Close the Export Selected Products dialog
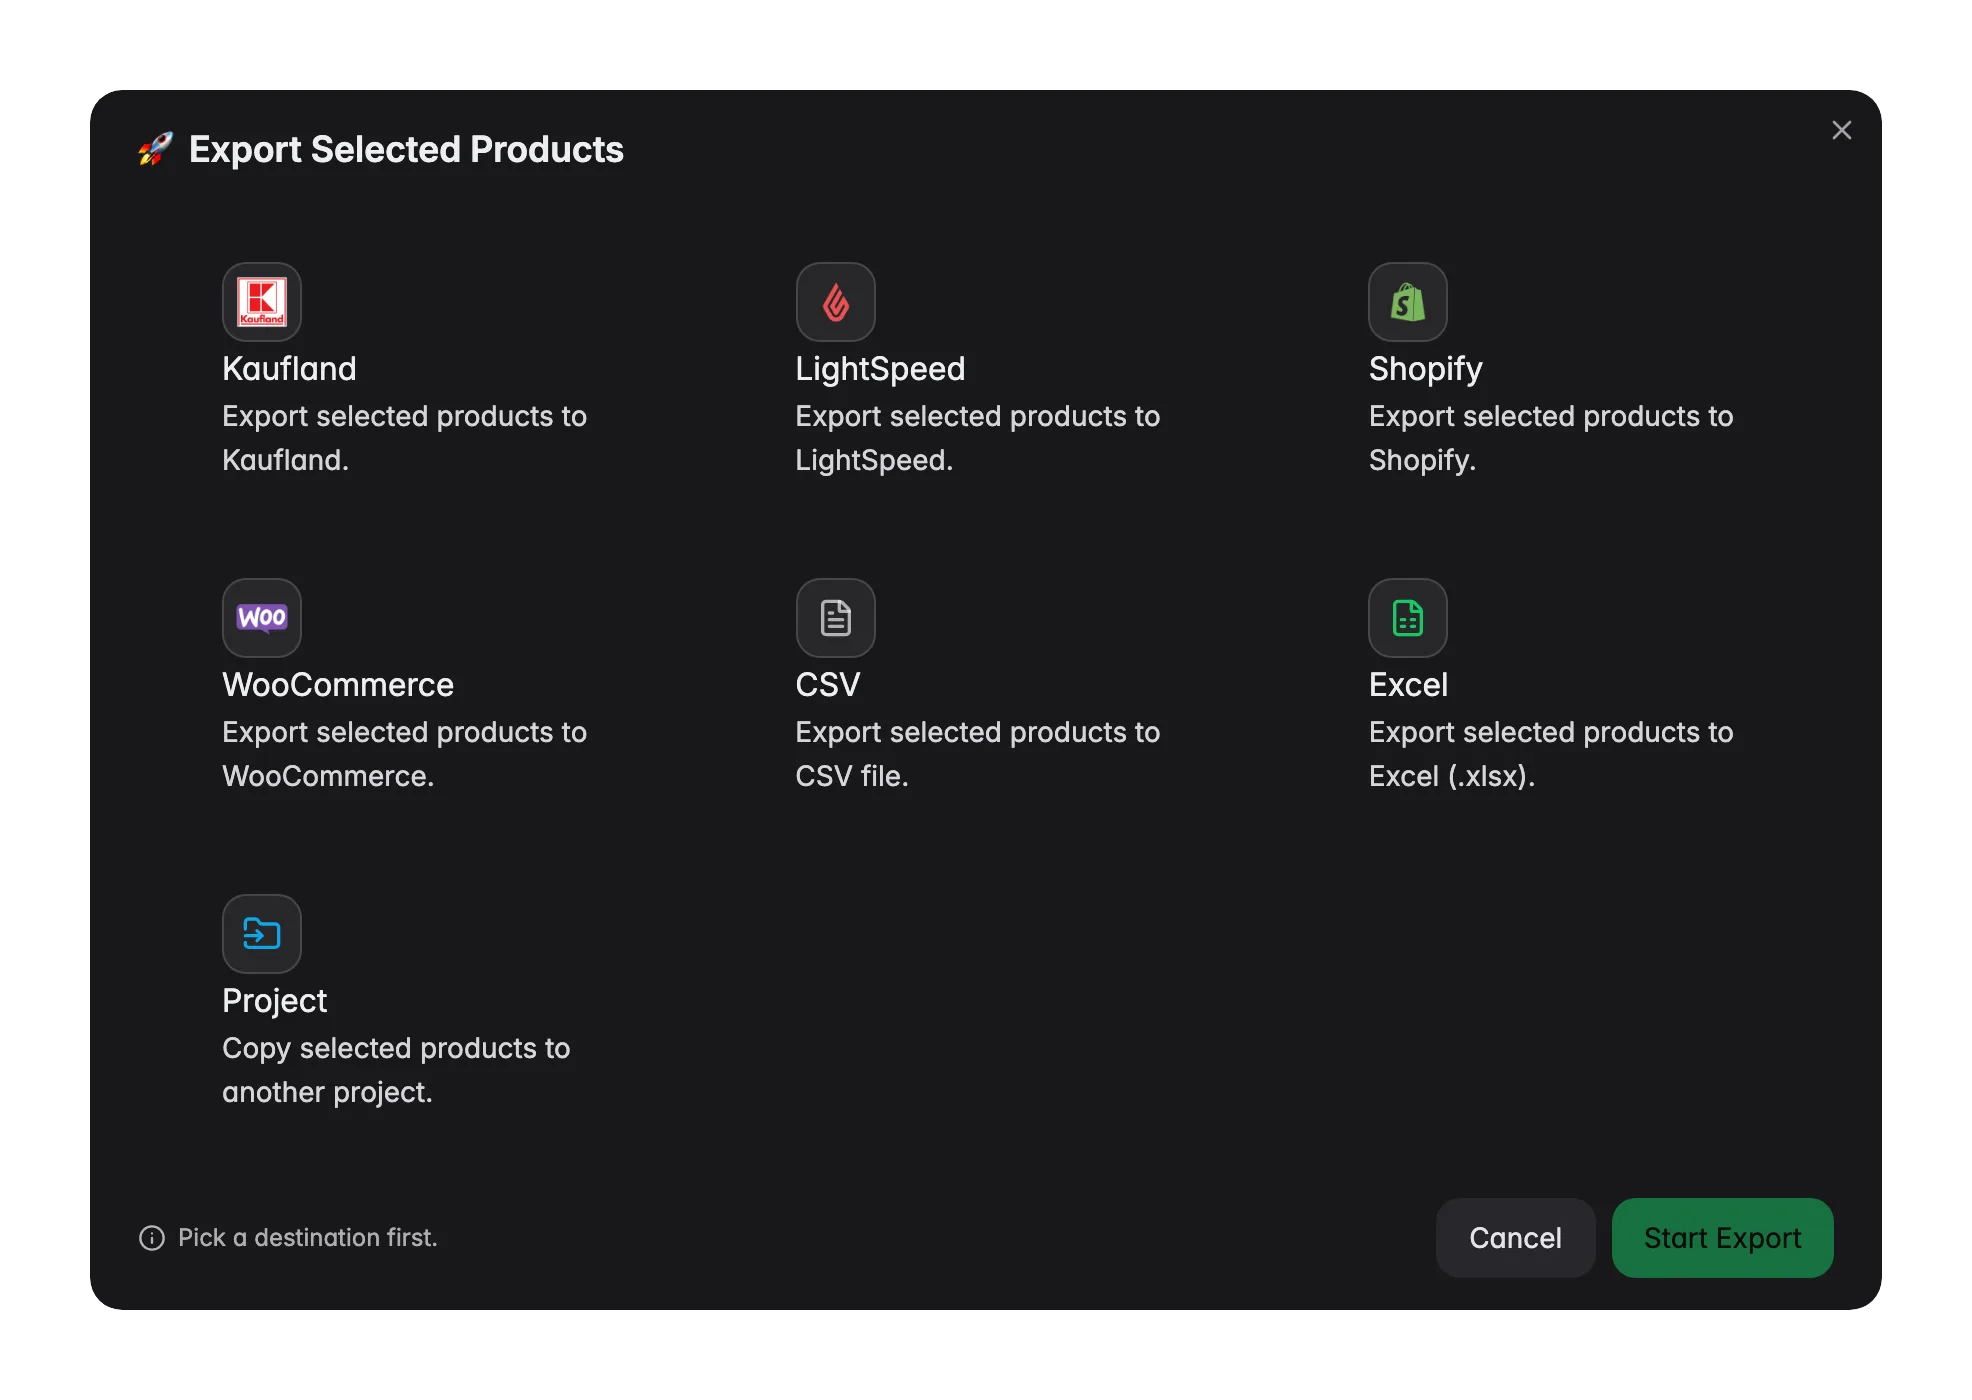This screenshot has width=1972, height=1400. [x=1842, y=130]
